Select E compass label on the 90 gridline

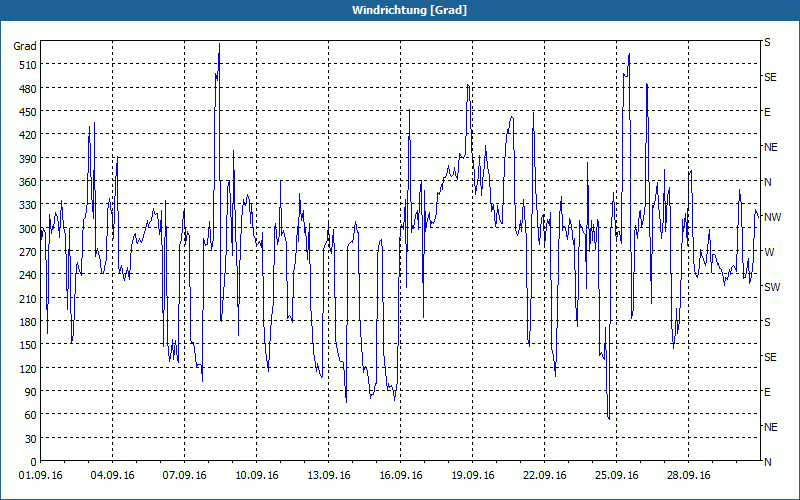(767, 392)
